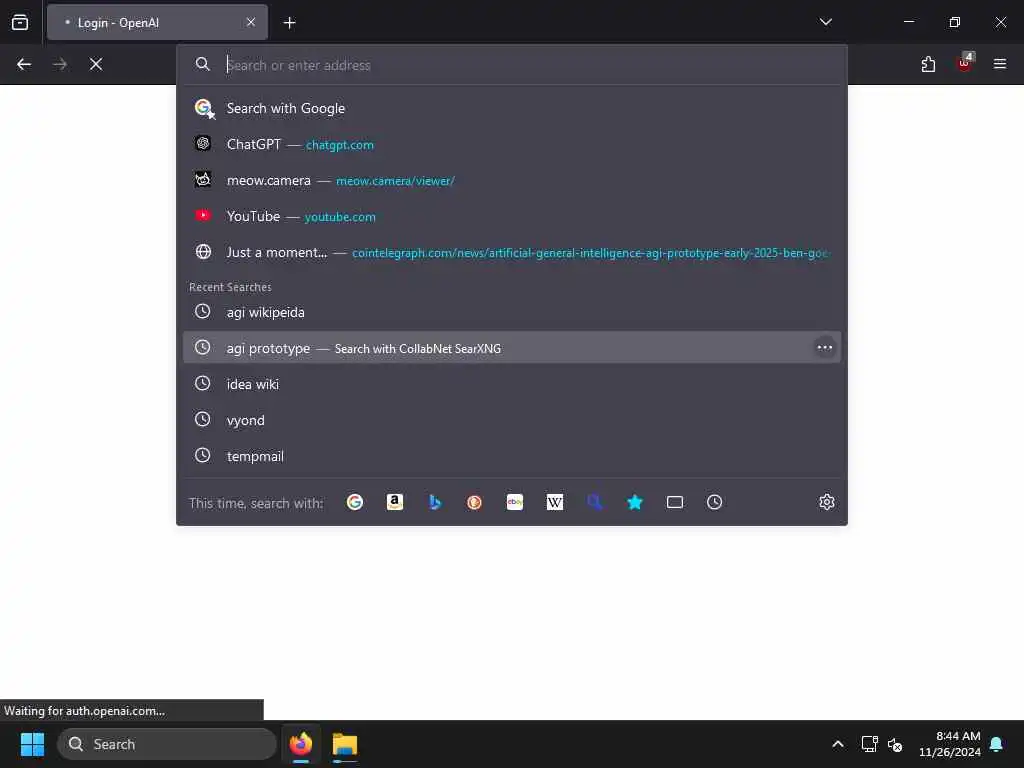Open meow.camera viewer suggestion

click(x=512, y=180)
